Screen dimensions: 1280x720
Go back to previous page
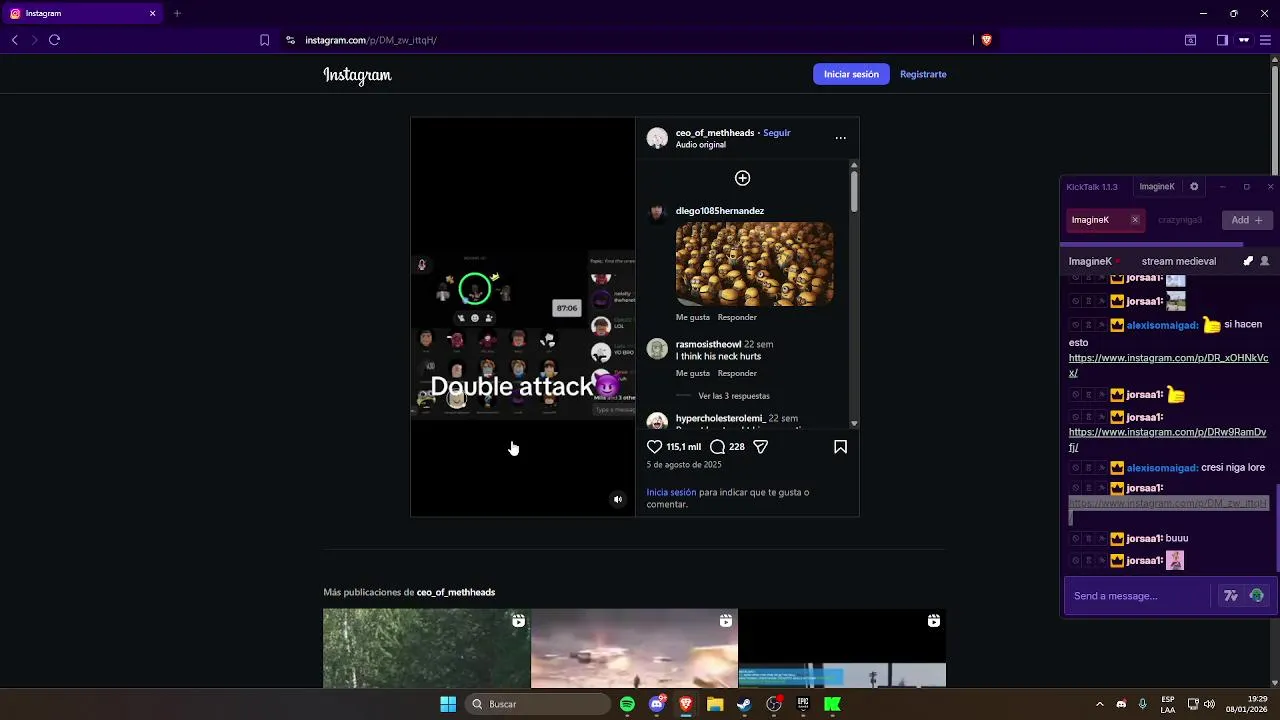14,40
